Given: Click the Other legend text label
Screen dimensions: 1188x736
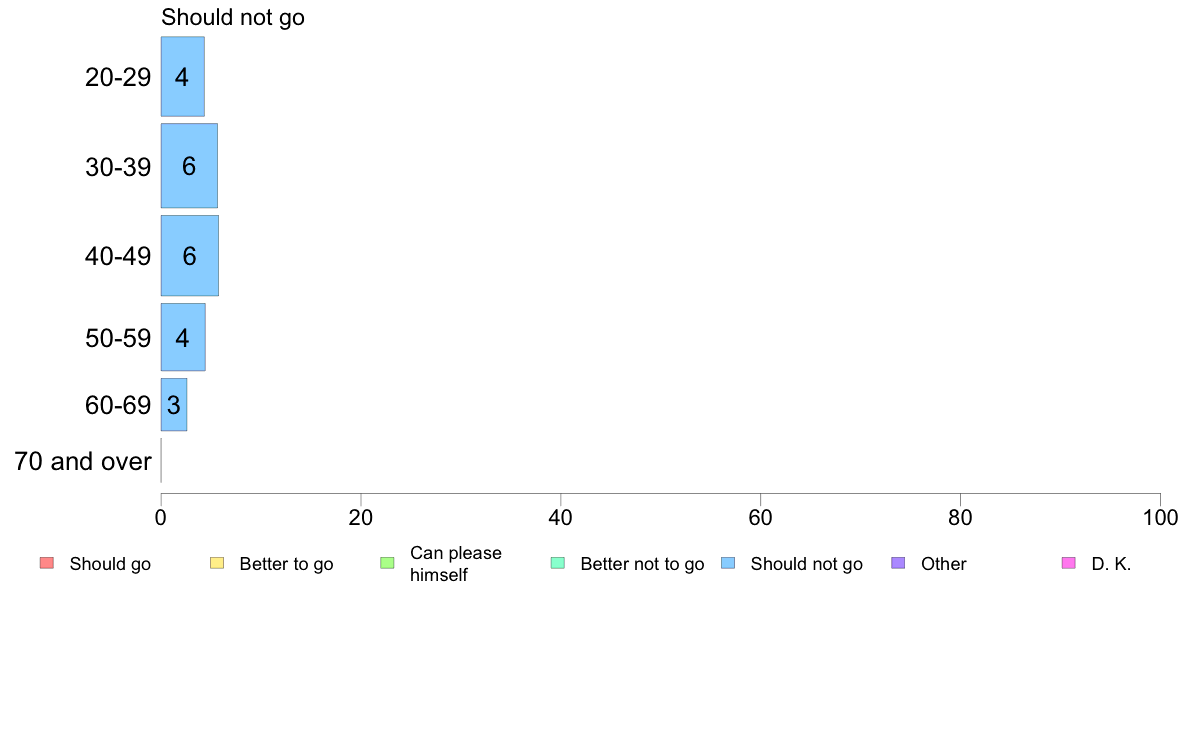Looking at the screenshot, I should click(943, 564).
